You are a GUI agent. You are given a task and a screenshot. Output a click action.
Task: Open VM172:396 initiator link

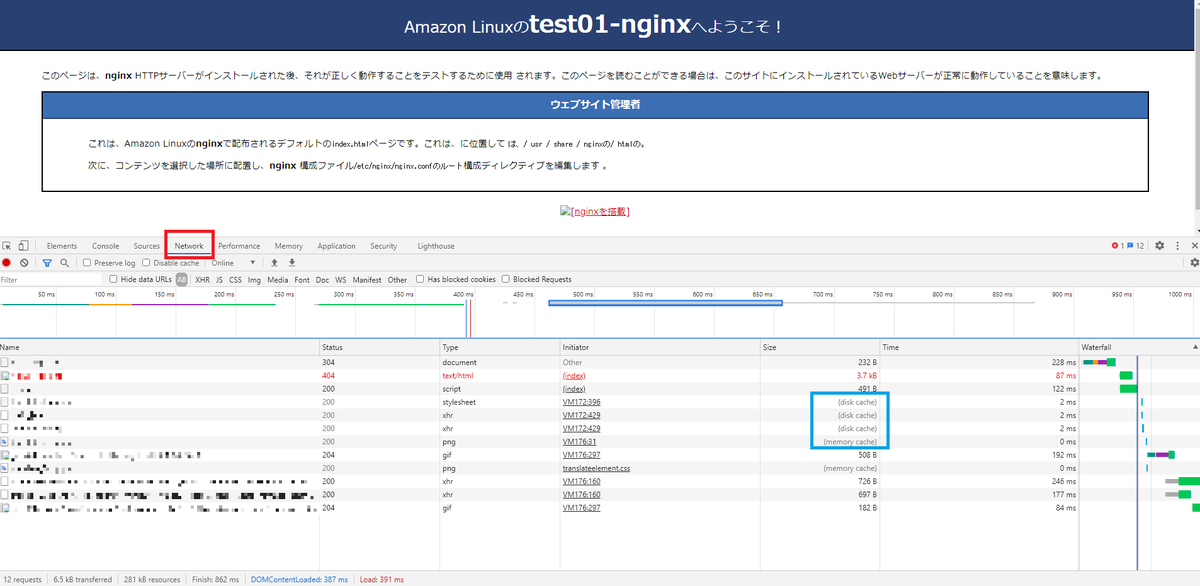(x=580, y=401)
